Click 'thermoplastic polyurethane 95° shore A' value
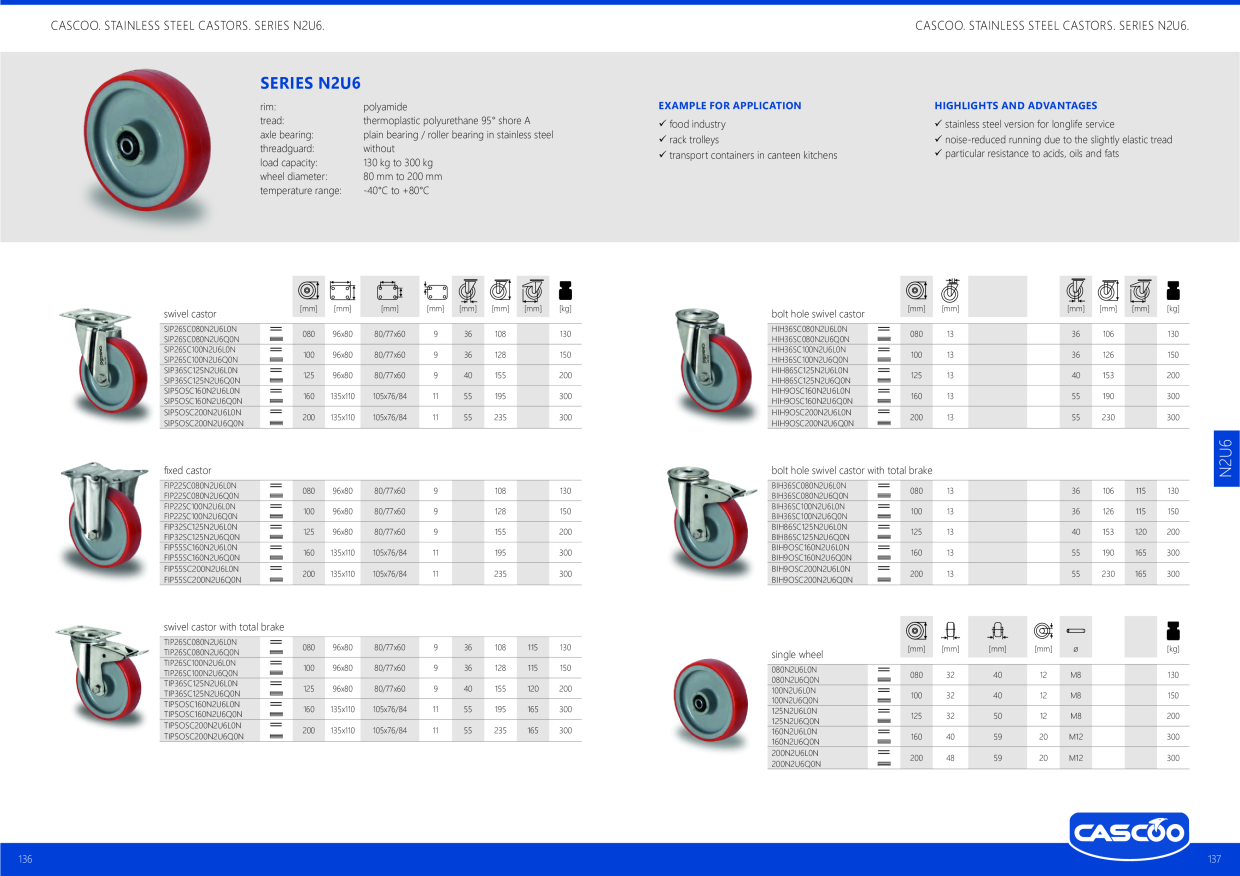 click(447, 120)
